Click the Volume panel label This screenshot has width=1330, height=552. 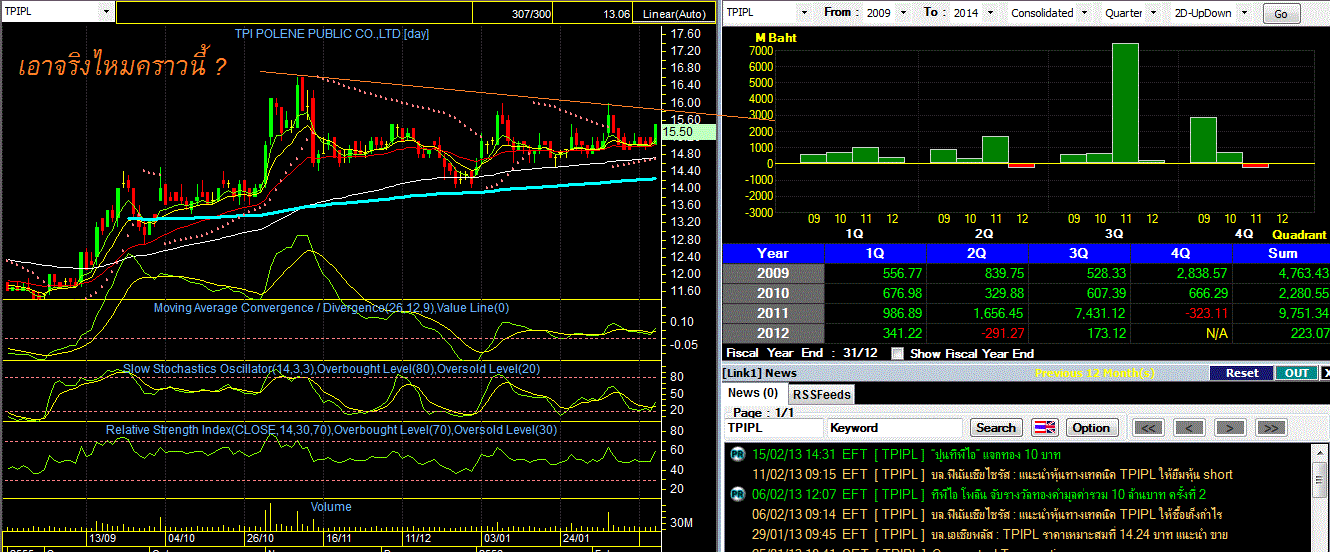point(330,507)
